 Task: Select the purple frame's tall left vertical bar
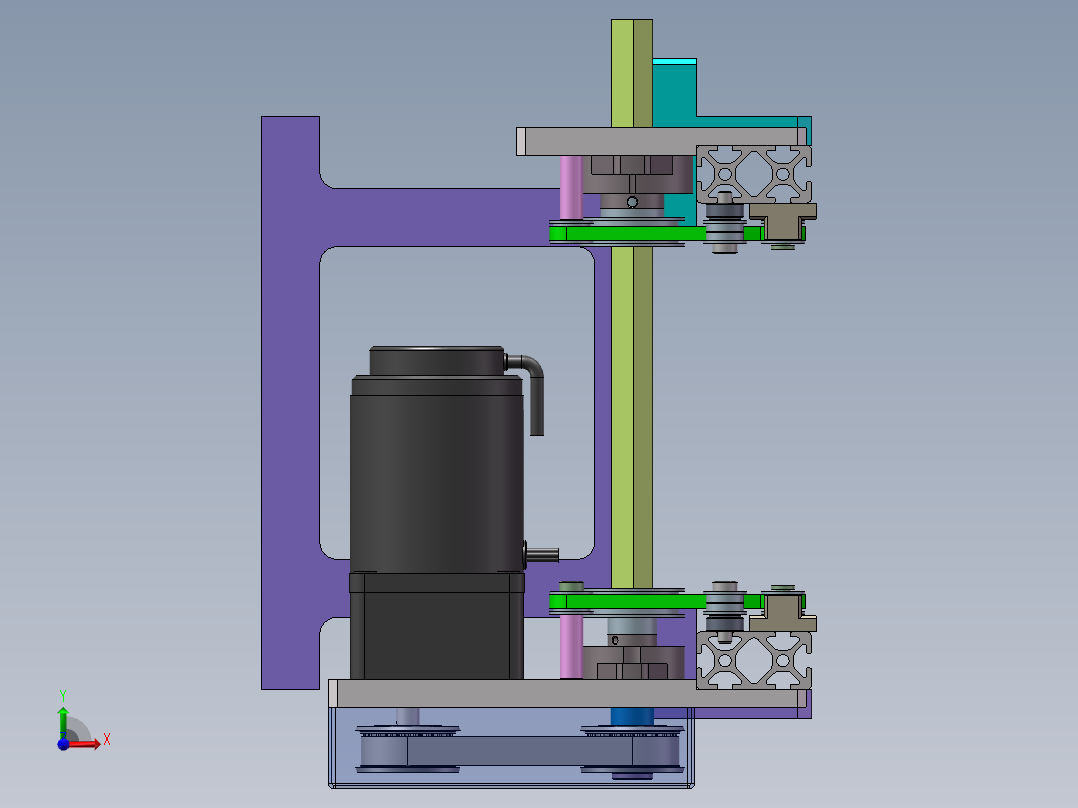(x=290, y=402)
